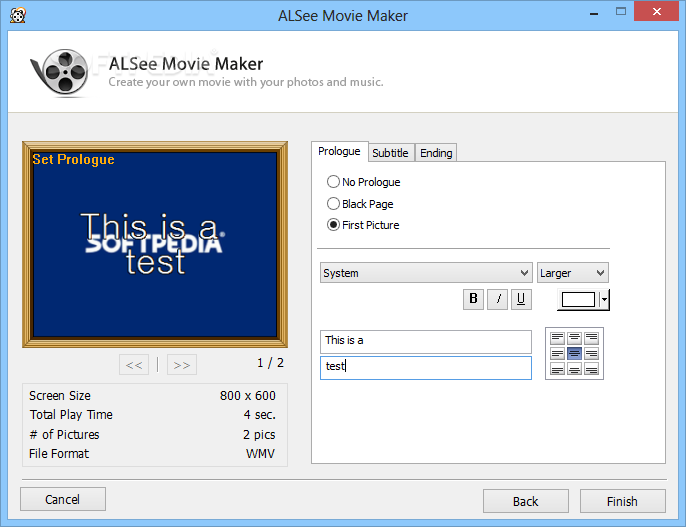Set text alignment to top-center
686x527 pixels.
[x=574, y=338]
